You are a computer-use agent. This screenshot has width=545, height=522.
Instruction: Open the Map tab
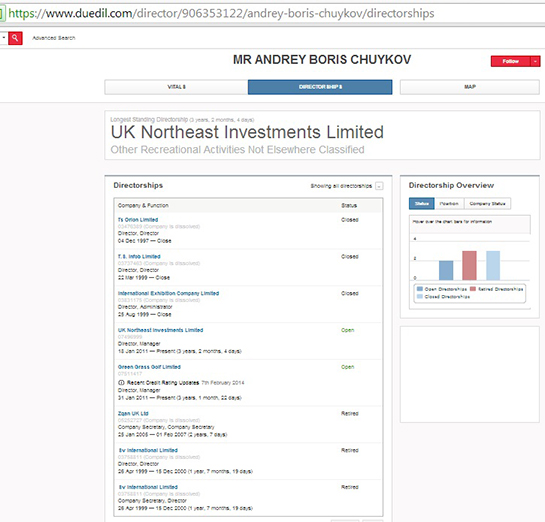point(470,87)
